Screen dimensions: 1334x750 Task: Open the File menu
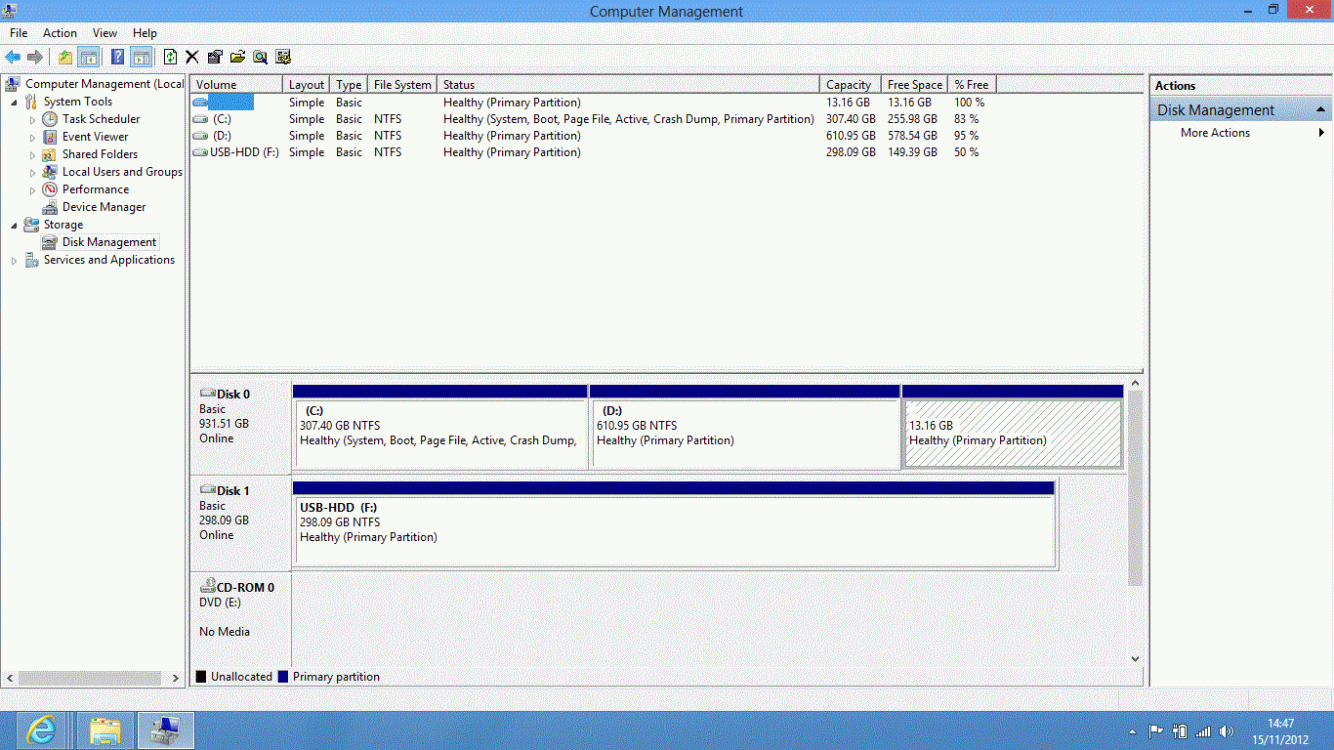pos(19,33)
